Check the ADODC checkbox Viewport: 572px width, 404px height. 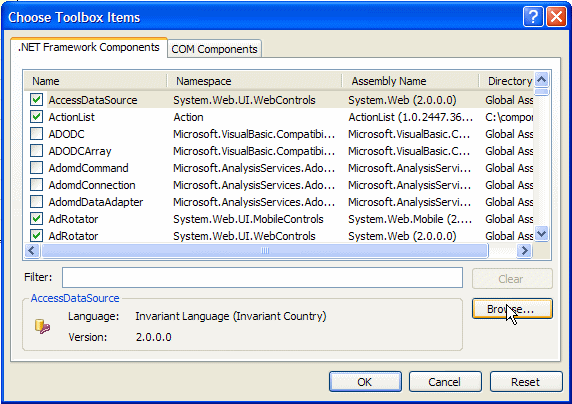click(36, 134)
